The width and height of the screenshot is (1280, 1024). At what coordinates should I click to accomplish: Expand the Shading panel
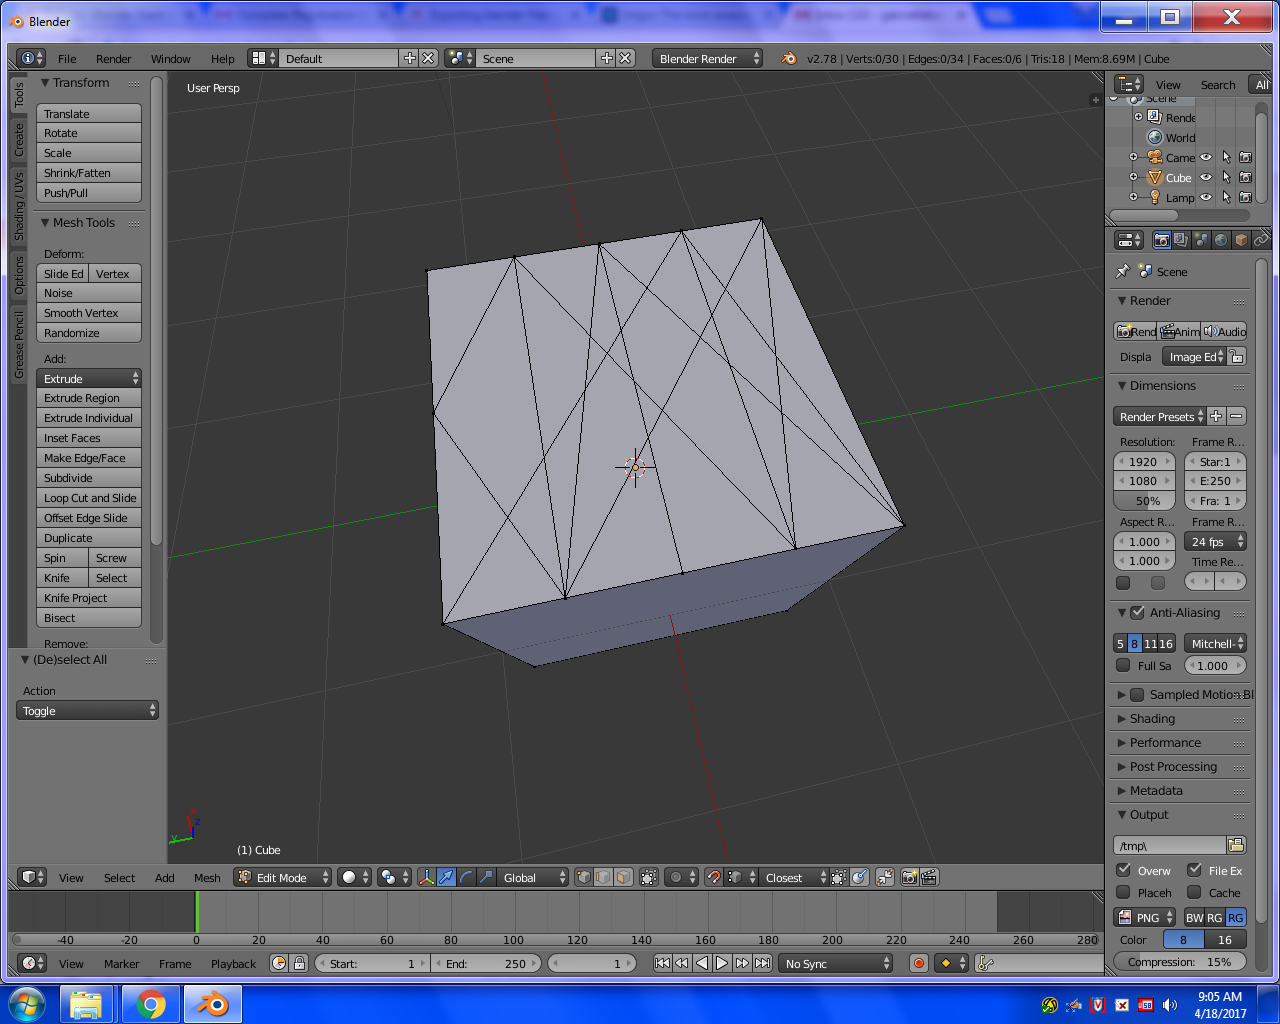point(1151,718)
